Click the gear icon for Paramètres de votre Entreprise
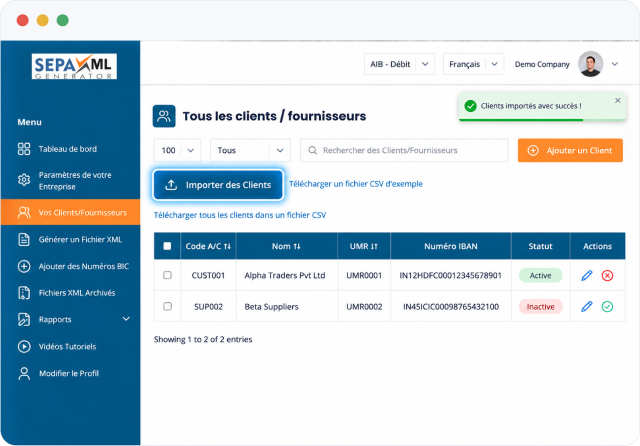Image resolution: width=640 pixels, height=446 pixels. point(24,180)
